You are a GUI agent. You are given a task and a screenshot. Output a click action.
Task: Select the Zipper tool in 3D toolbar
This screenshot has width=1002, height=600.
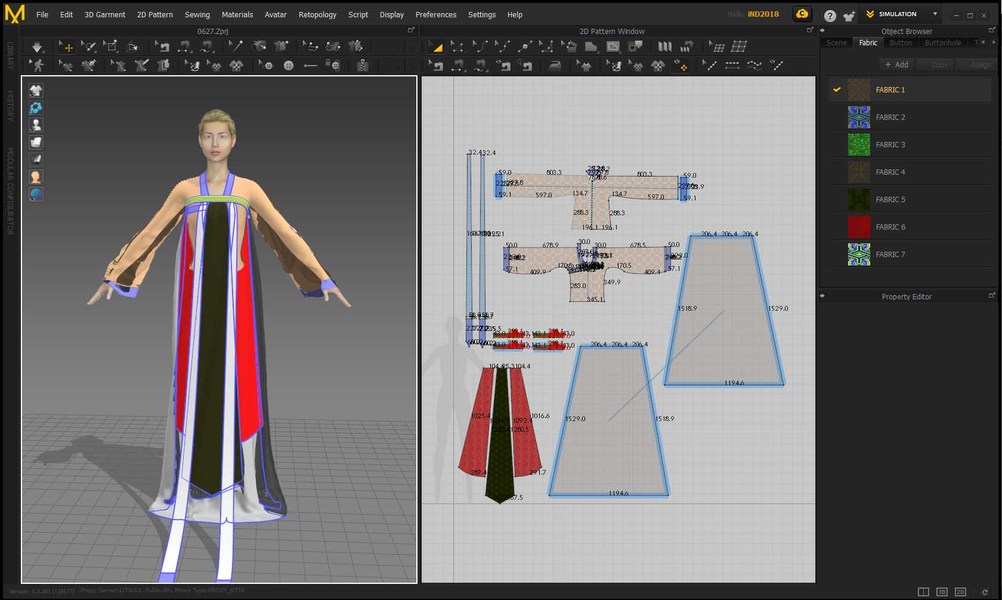pyautogui.click(x=362, y=65)
